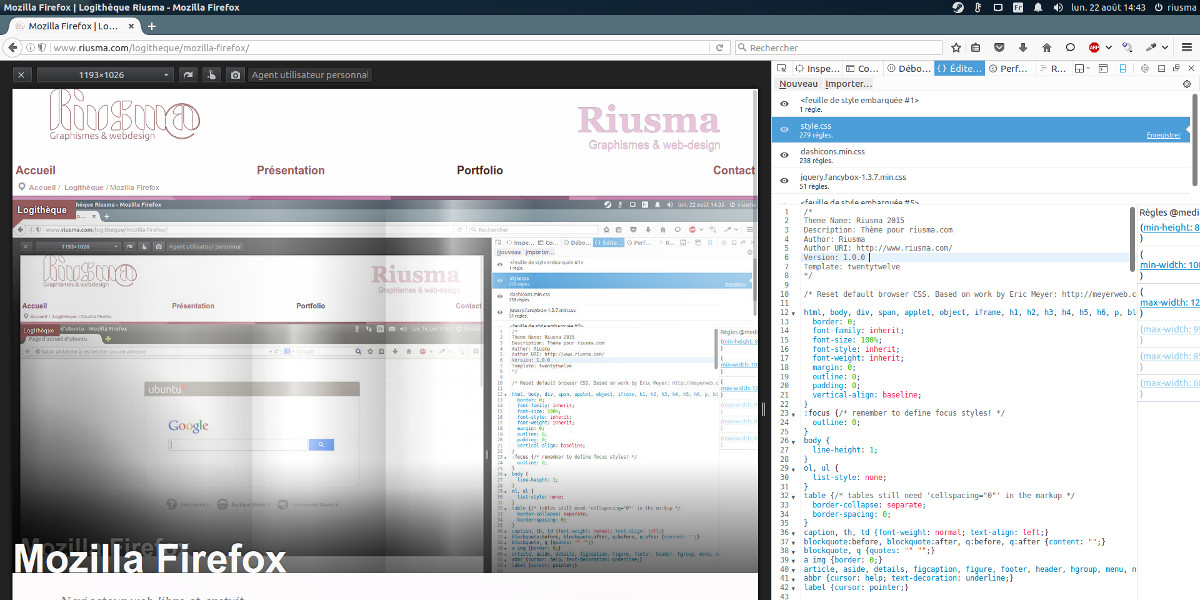Open the Inspecteur tab in DevTools
1200x600 pixels.
817,69
